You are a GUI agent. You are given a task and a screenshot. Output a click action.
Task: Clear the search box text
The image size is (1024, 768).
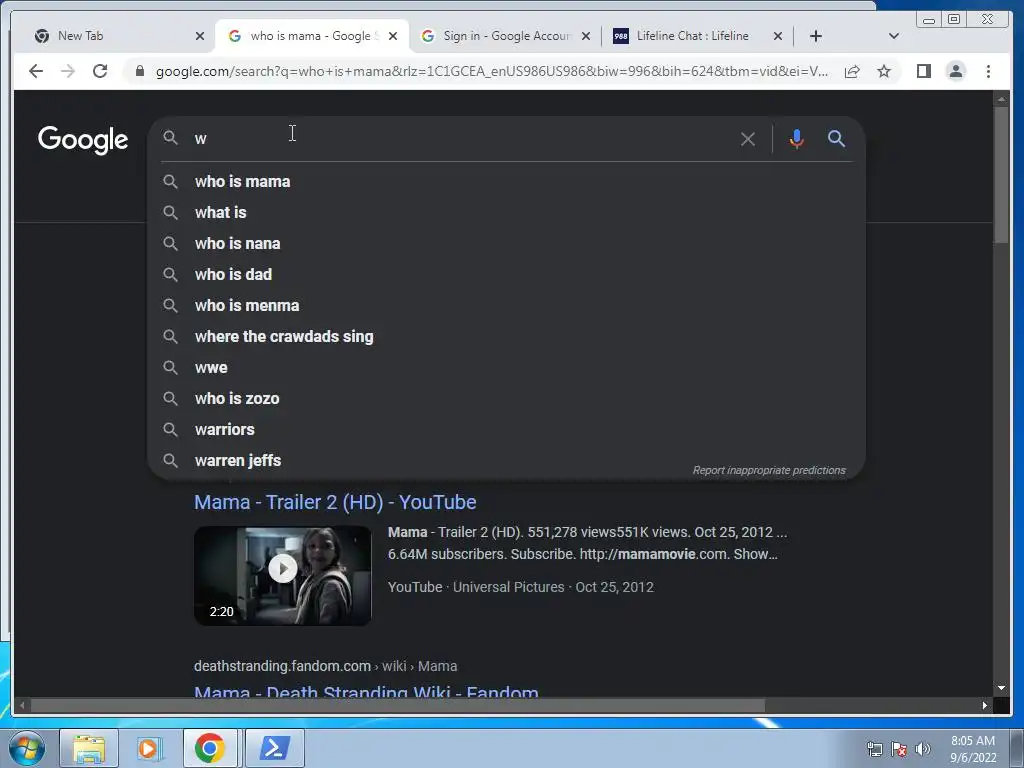tap(748, 138)
